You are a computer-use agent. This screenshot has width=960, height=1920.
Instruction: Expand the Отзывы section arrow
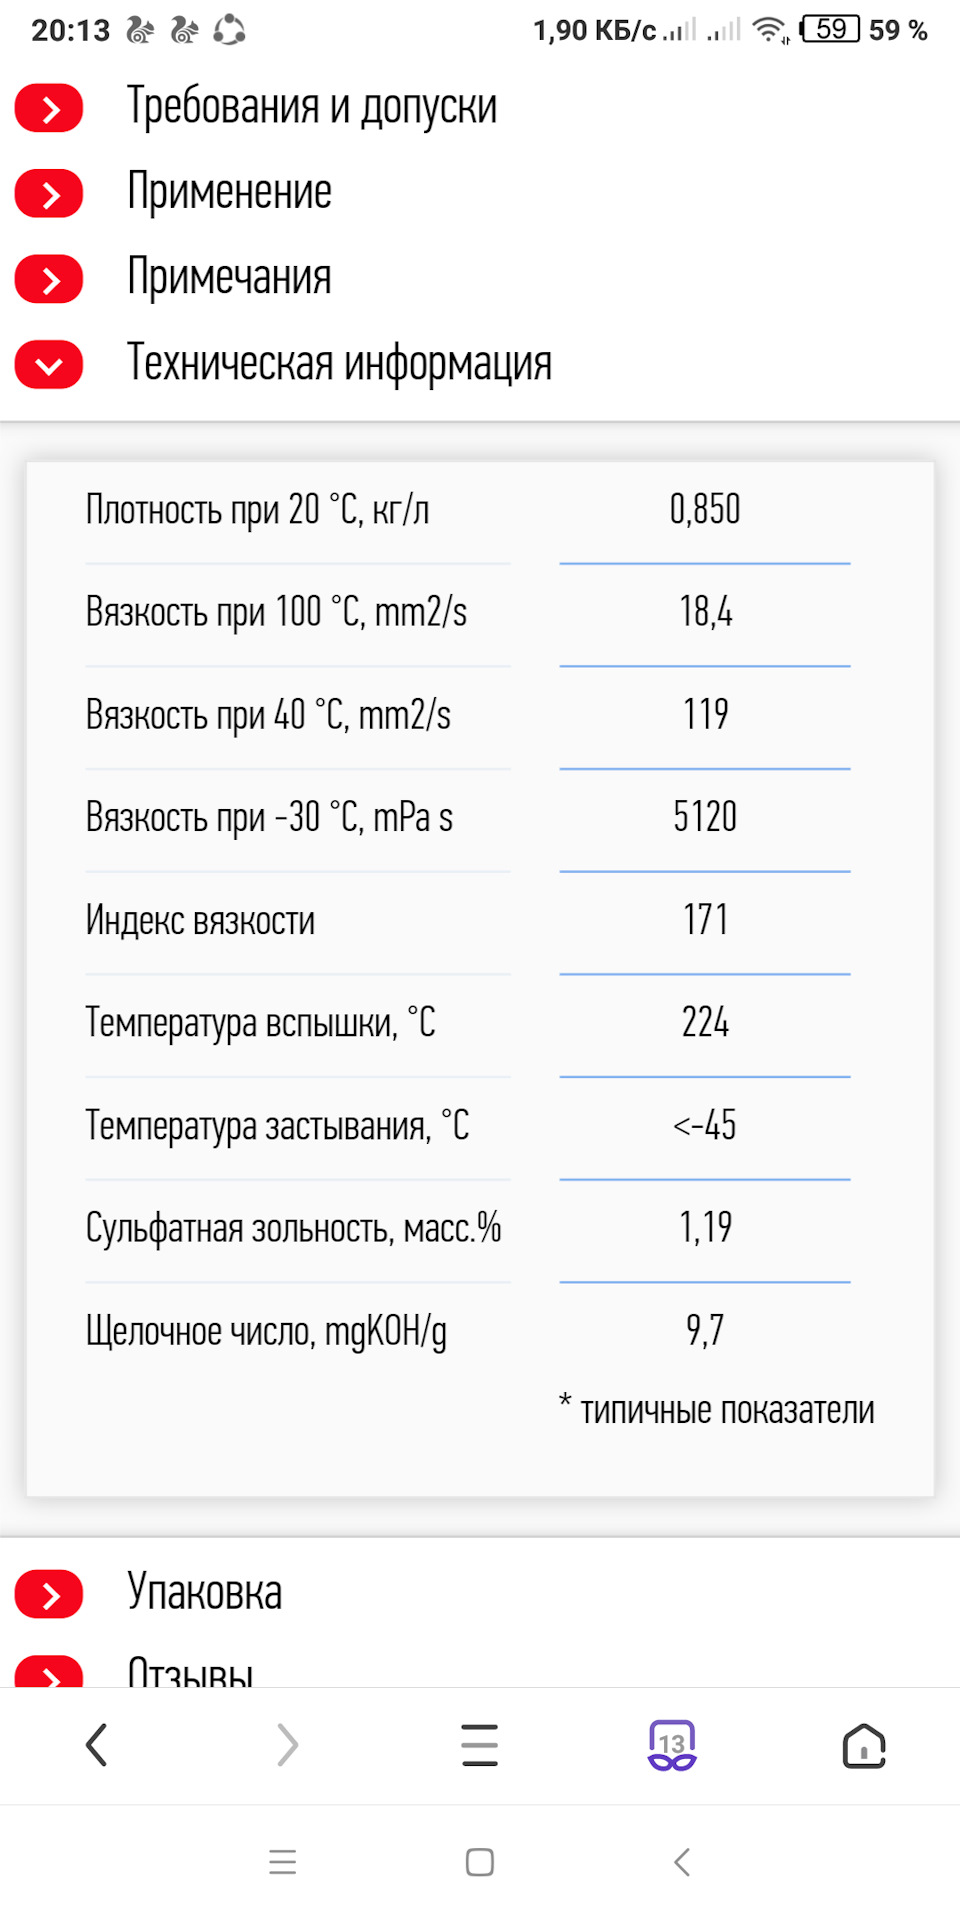(x=48, y=1674)
